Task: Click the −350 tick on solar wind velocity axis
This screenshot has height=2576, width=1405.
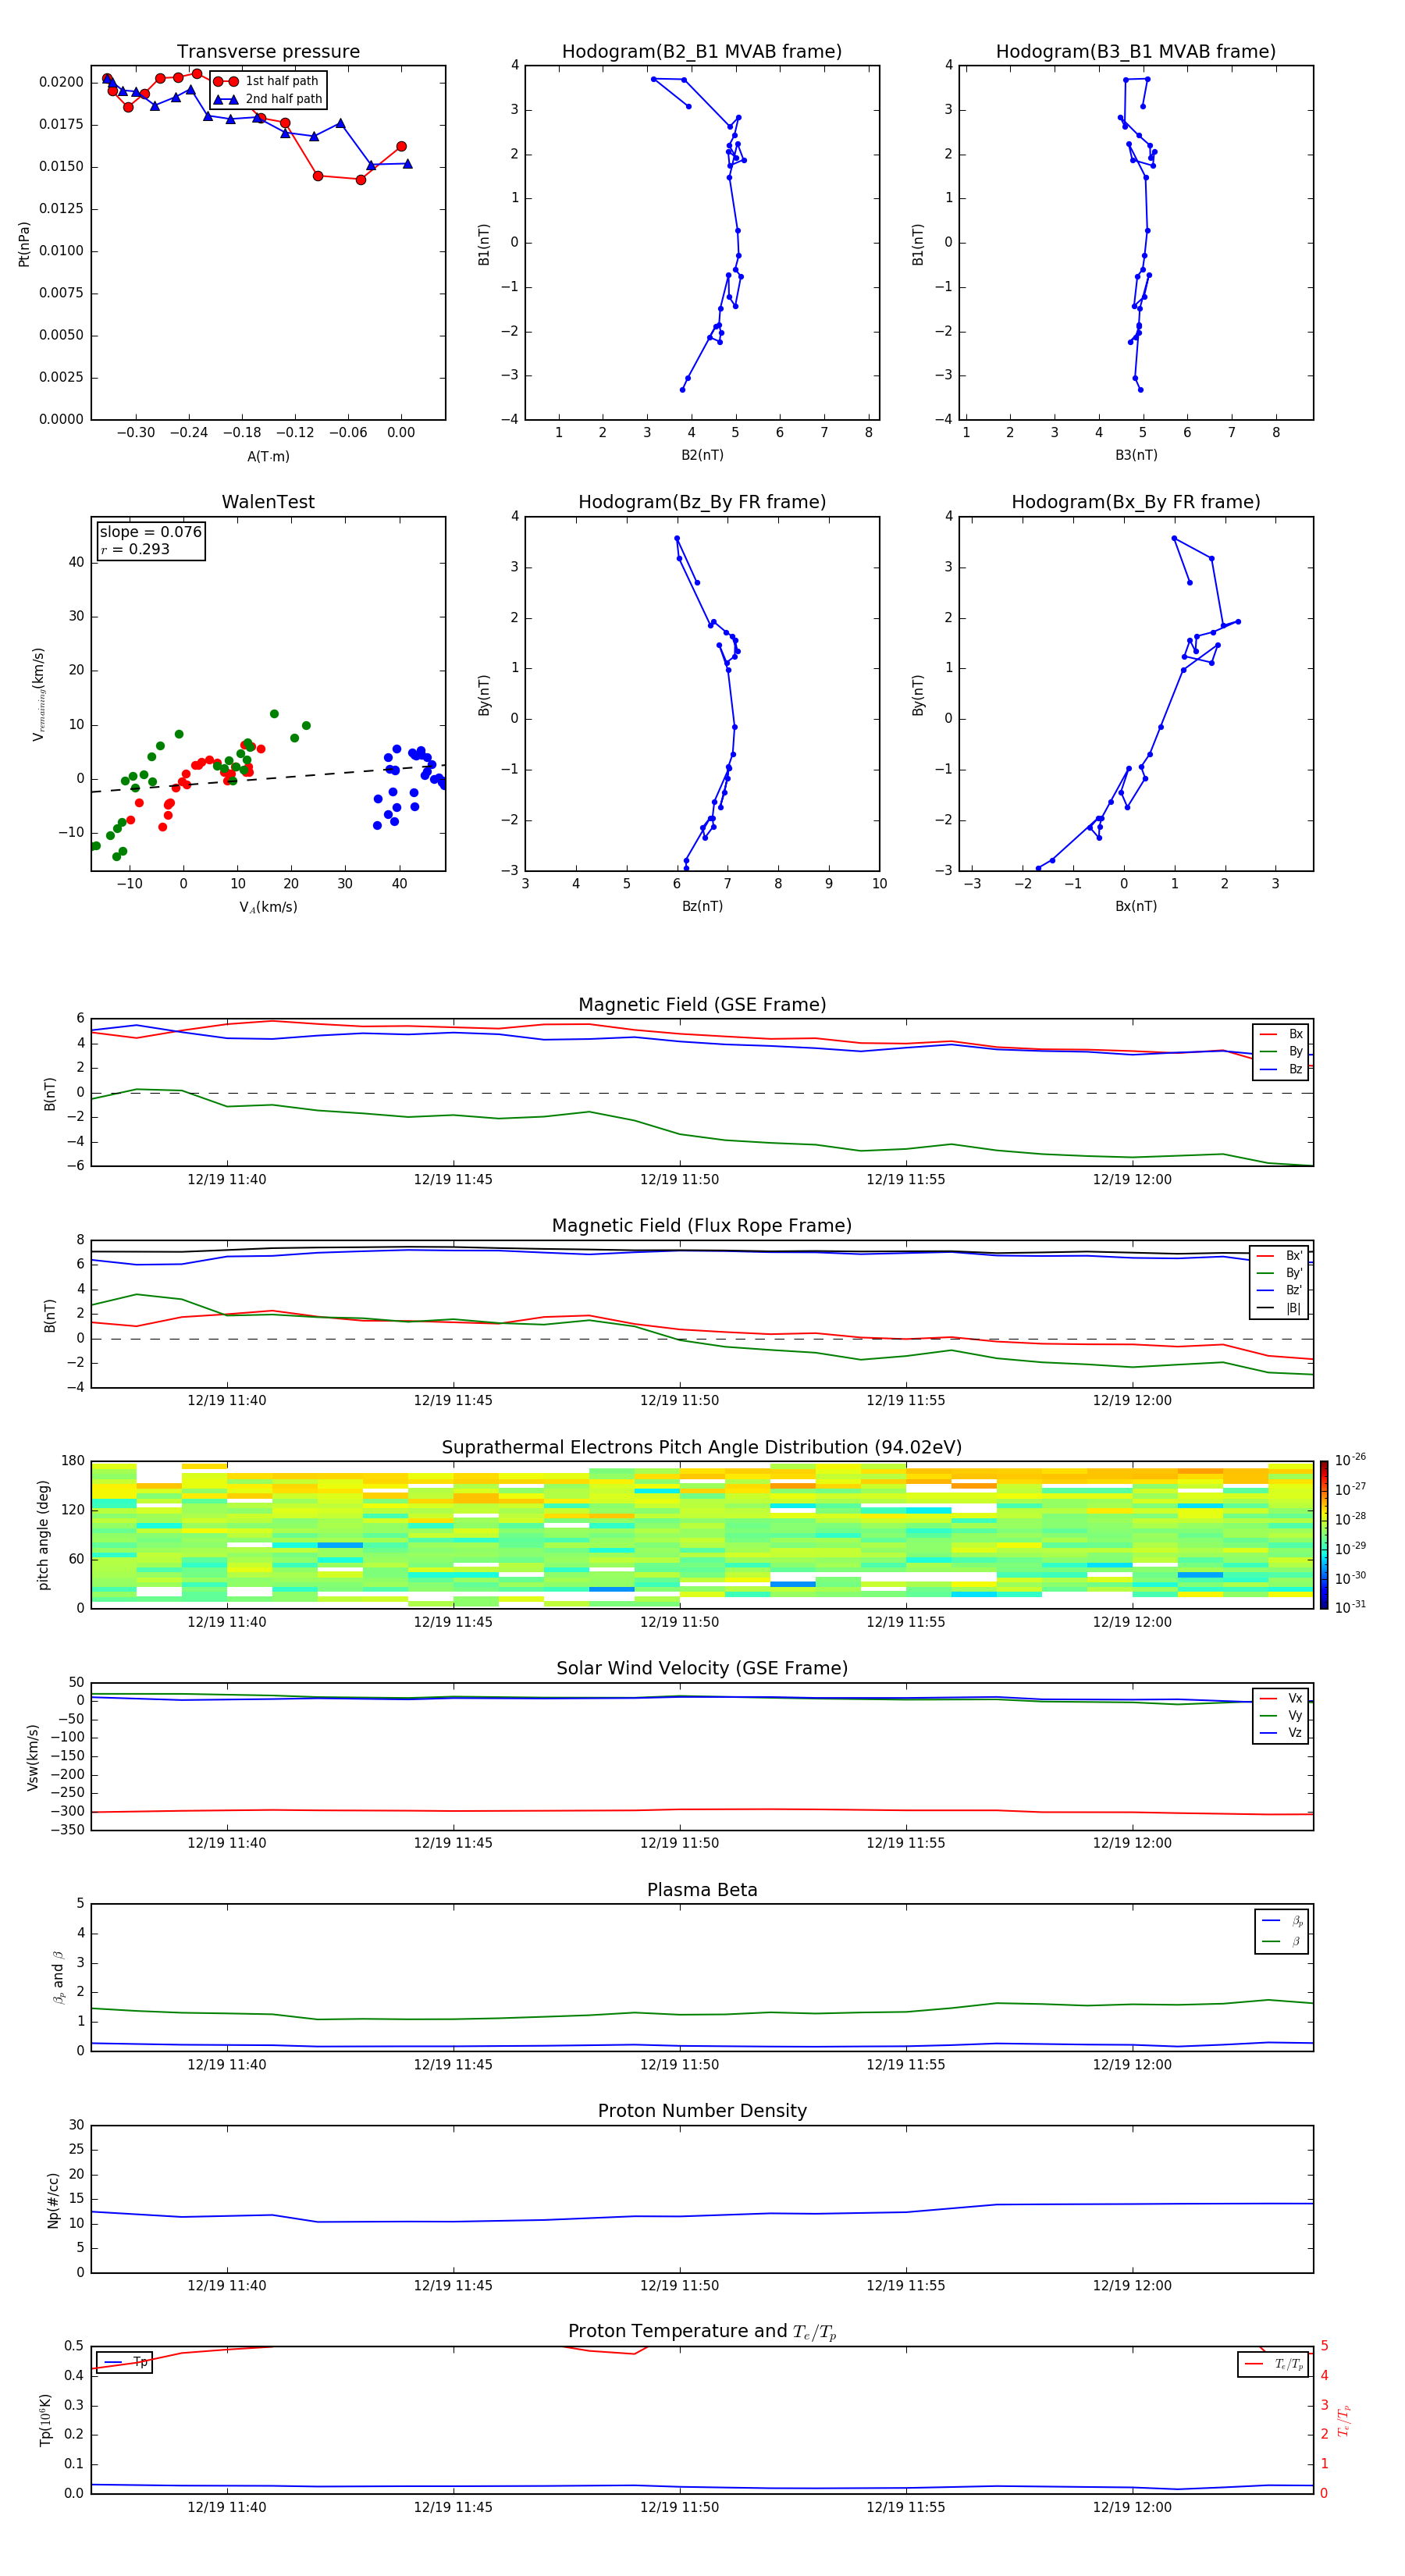Action: click(66, 1830)
